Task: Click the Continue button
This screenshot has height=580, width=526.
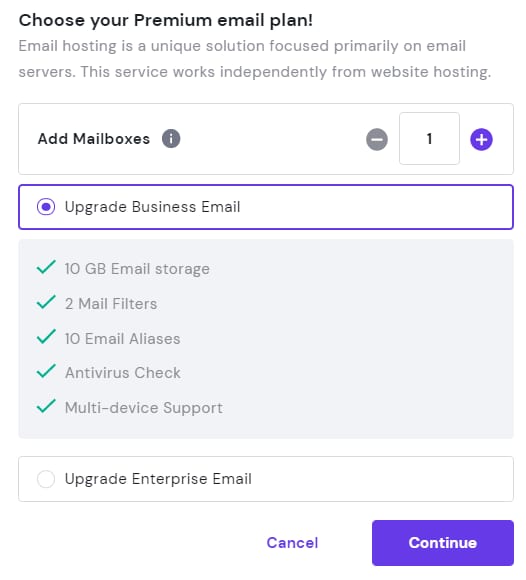Action: click(x=443, y=543)
